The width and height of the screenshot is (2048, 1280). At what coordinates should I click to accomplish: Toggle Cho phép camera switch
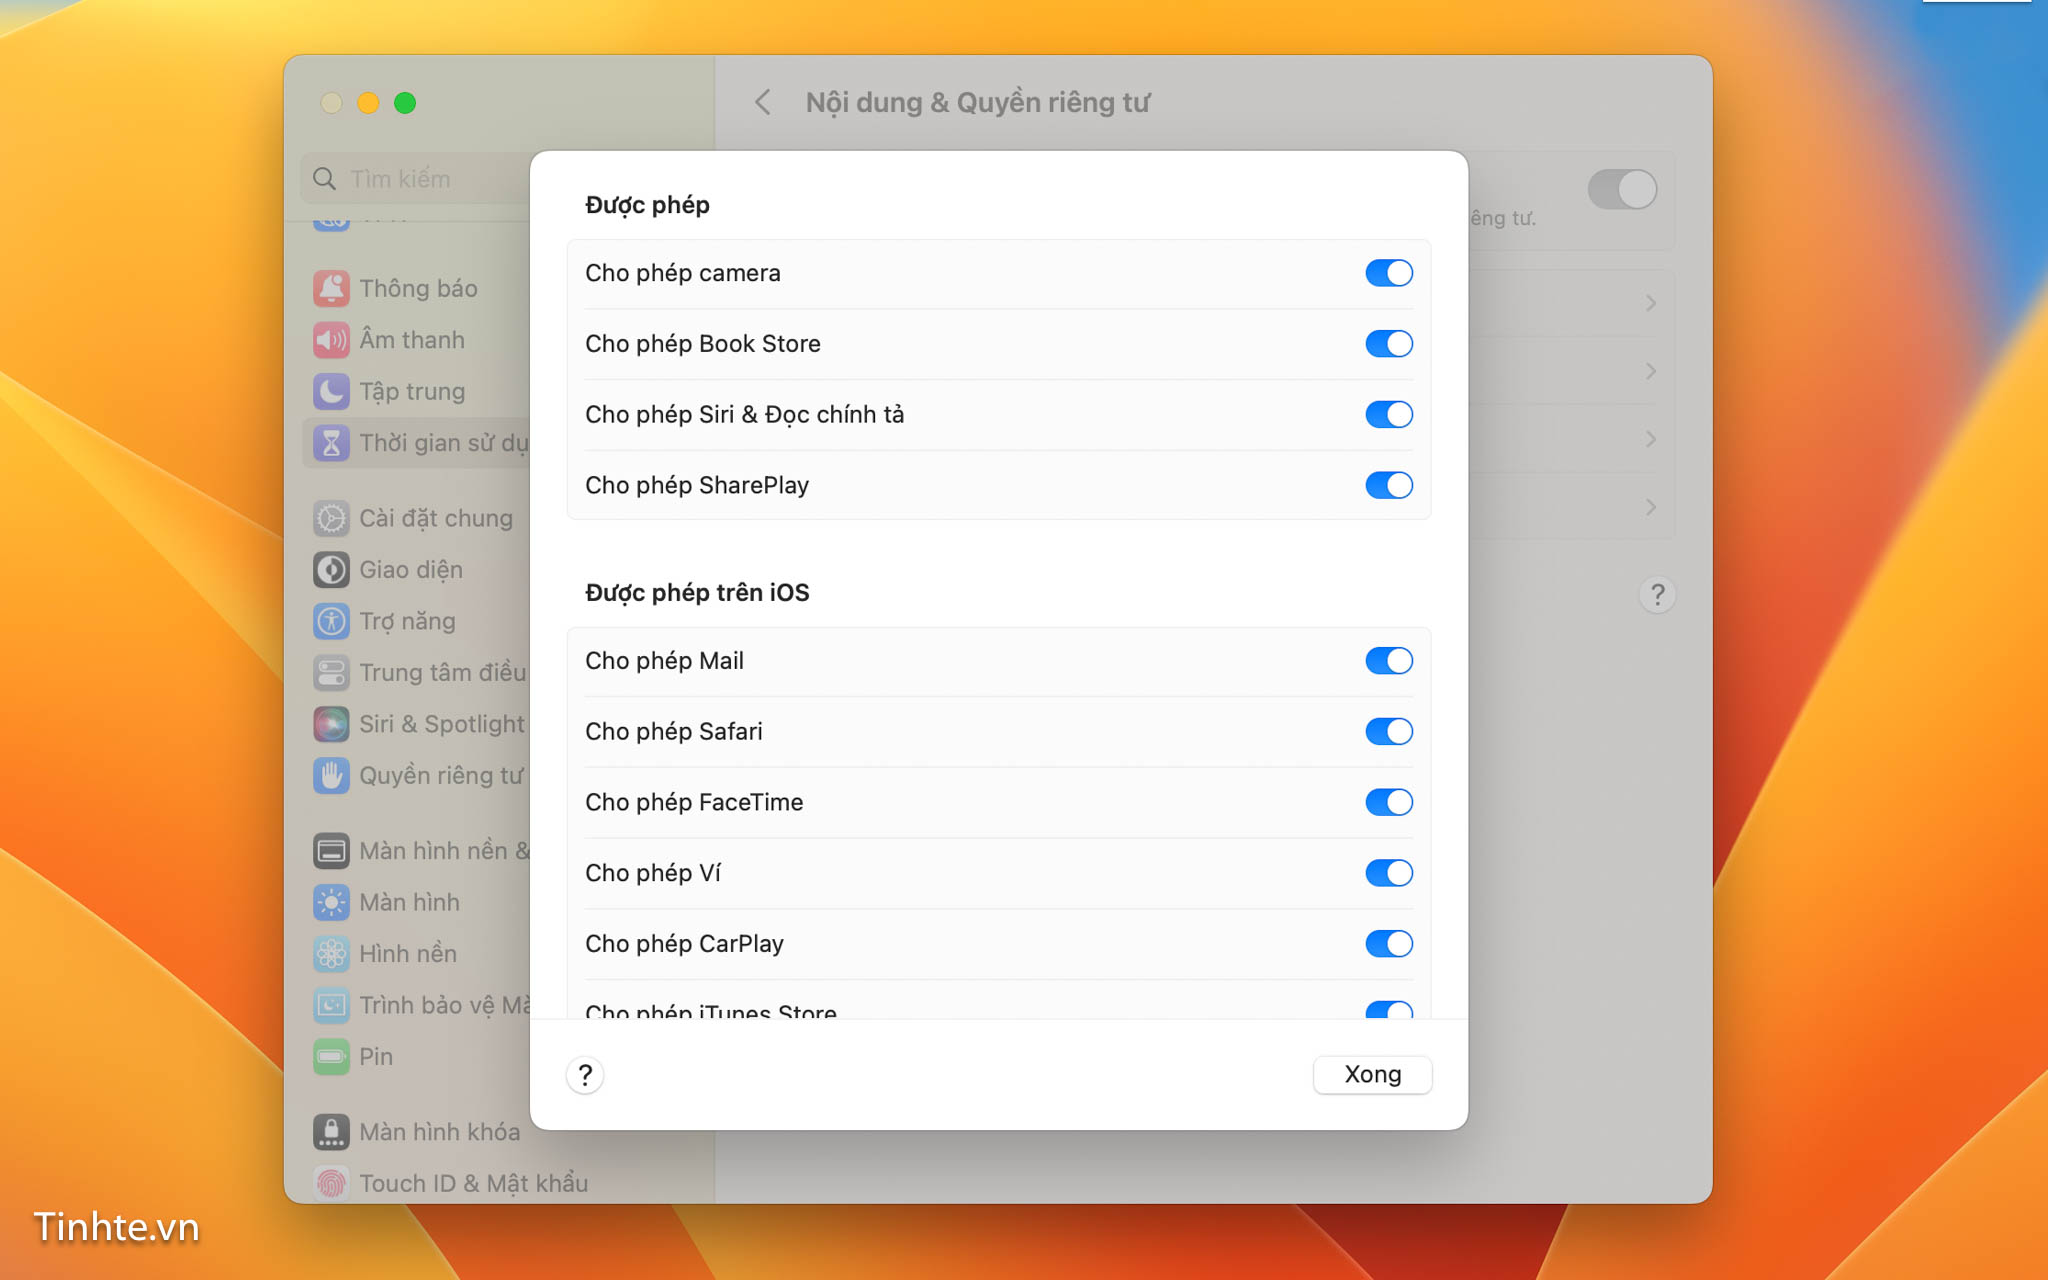[1389, 273]
